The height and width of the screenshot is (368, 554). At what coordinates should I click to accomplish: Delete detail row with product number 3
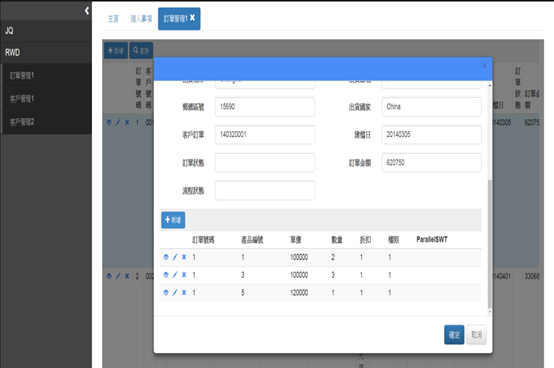click(x=184, y=275)
